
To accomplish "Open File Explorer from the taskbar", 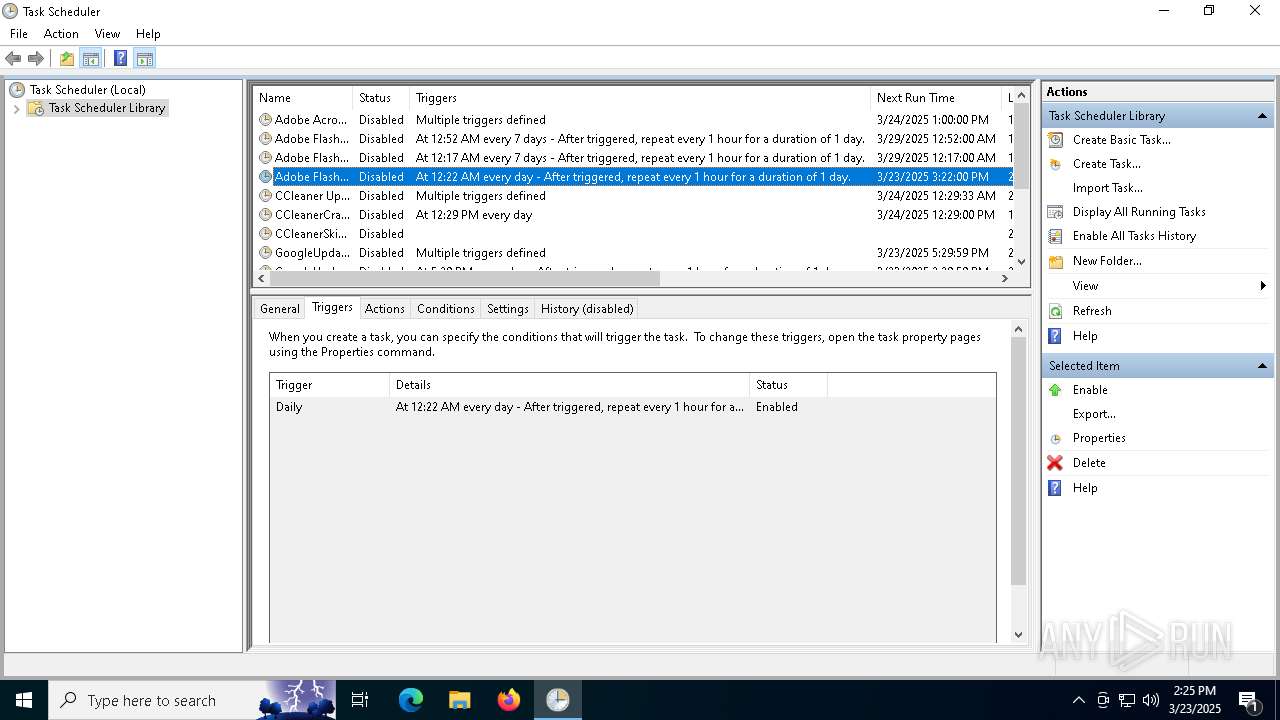I will [x=460, y=700].
